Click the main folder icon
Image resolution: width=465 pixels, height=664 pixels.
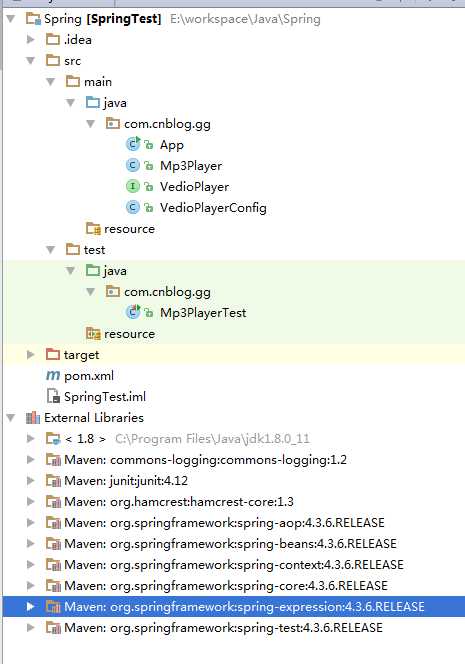73,81
